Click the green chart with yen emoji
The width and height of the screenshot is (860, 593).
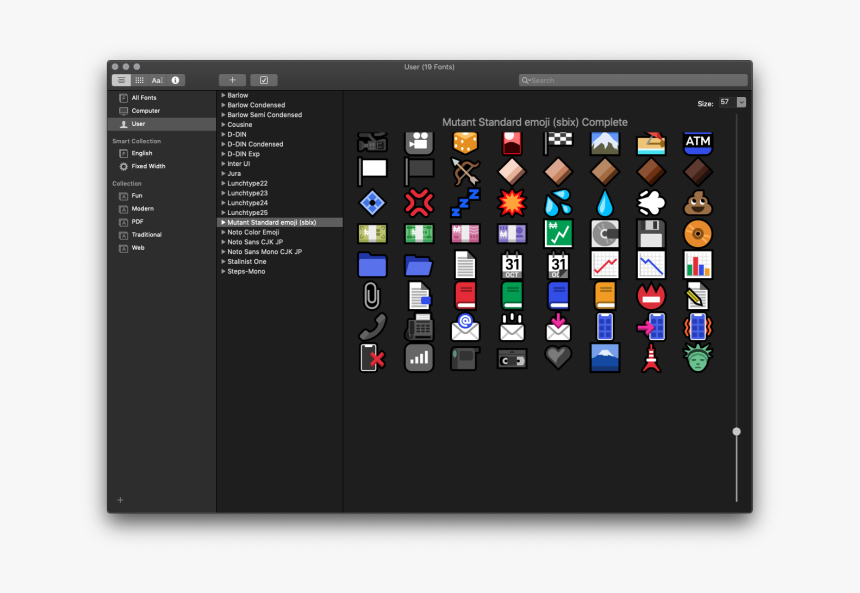click(558, 234)
